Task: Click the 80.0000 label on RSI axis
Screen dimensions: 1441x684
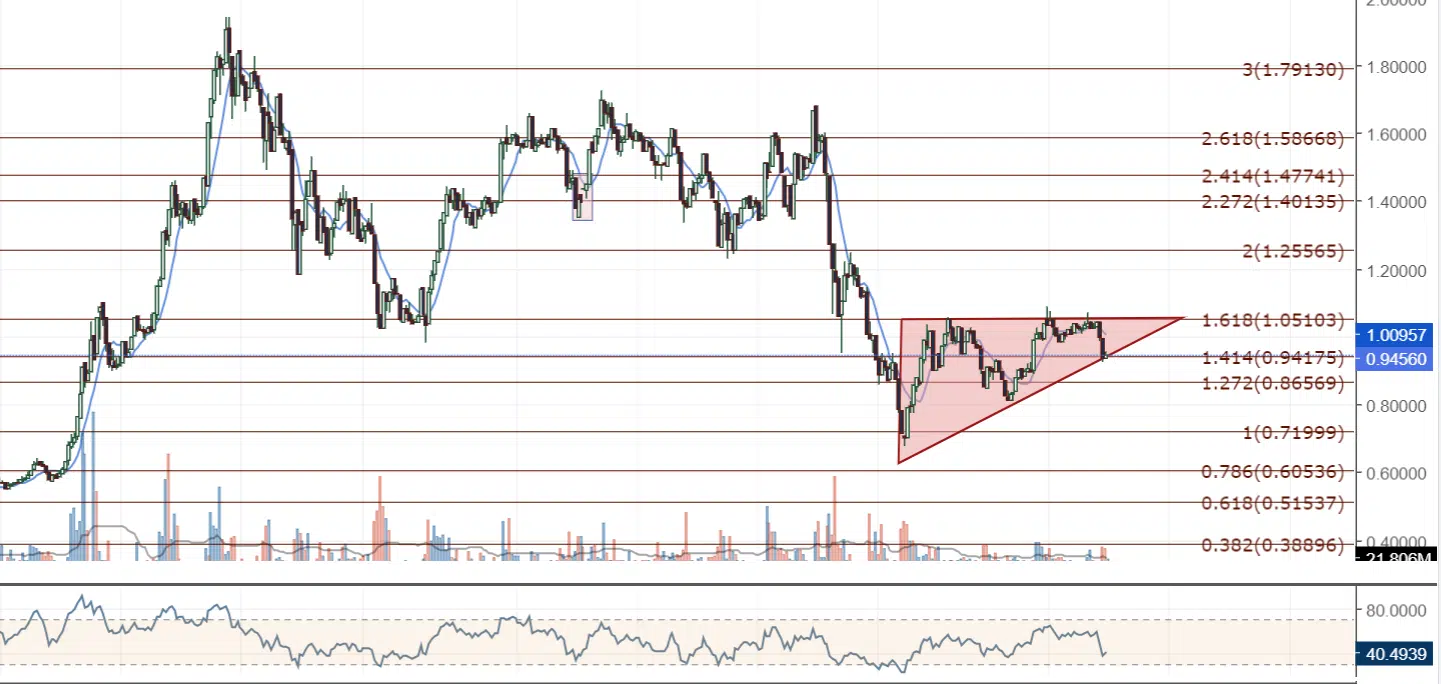Action: 1394,609
